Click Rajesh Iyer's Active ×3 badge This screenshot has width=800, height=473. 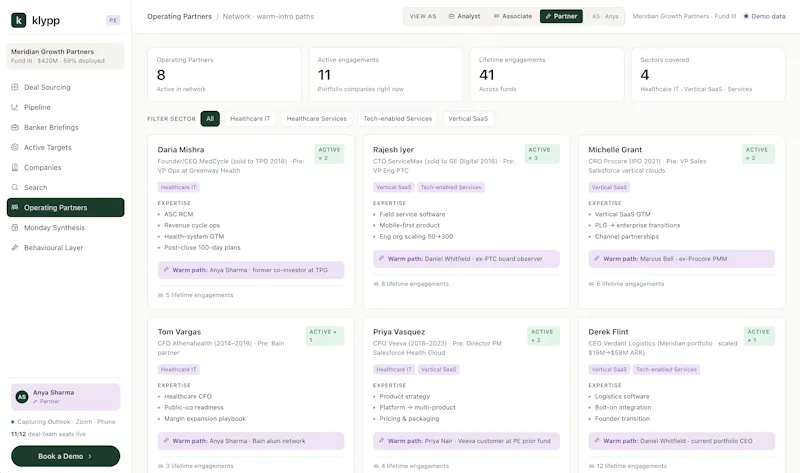pyautogui.click(x=542, y=154)
